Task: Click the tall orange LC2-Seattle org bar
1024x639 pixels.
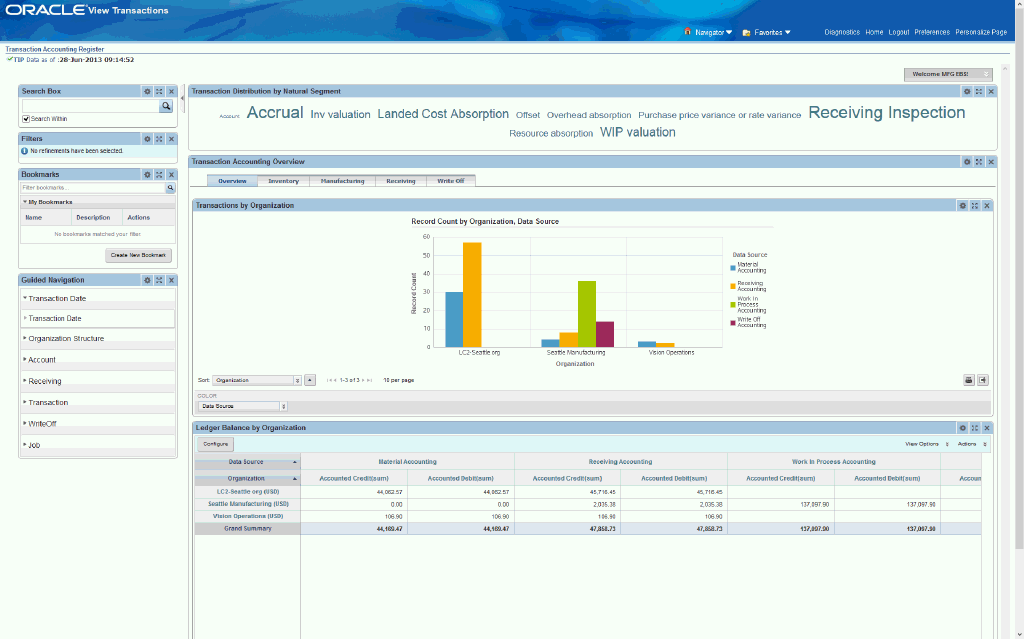Action: coord(472,295)
